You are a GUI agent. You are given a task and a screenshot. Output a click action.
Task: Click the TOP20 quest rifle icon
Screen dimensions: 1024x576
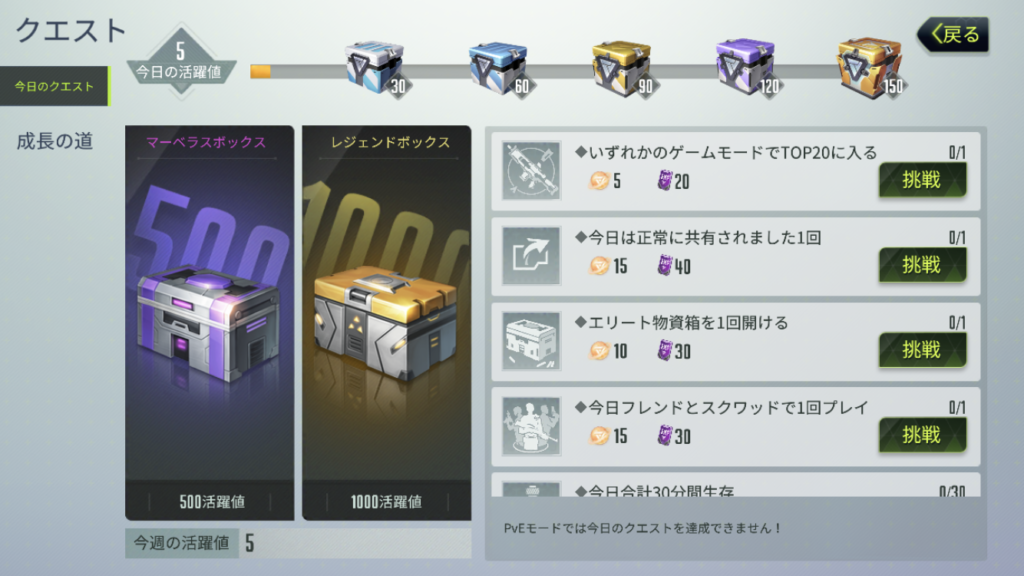[531, 170]
